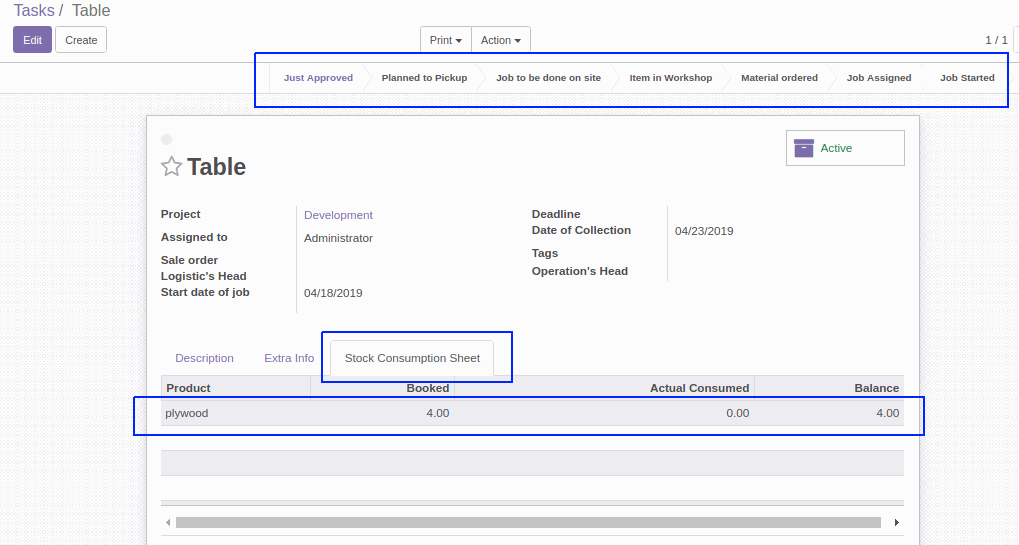Toggle the Active status button
The width and height of the screenshot is (1019, 545).
tap(844, 148)
